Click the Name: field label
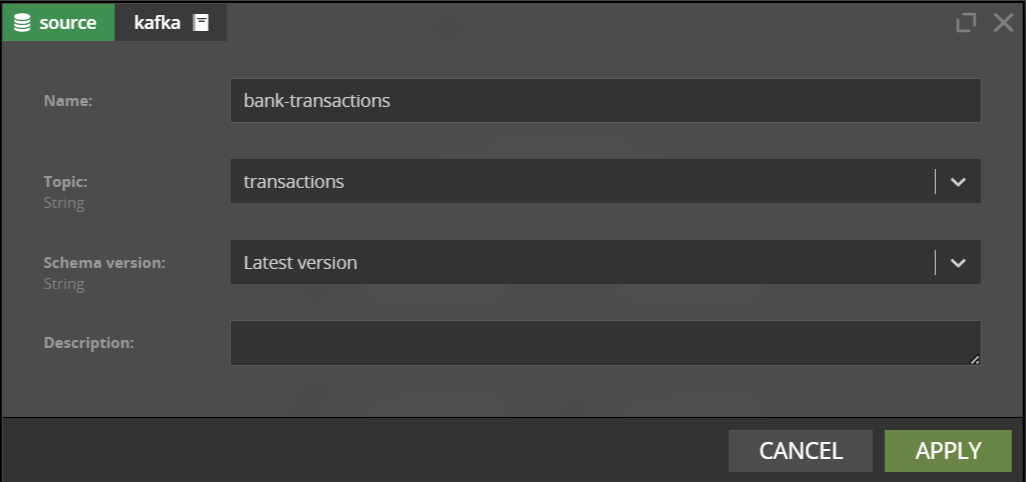The width and height of the screenshot is (1026, 482). click(68, 101)
